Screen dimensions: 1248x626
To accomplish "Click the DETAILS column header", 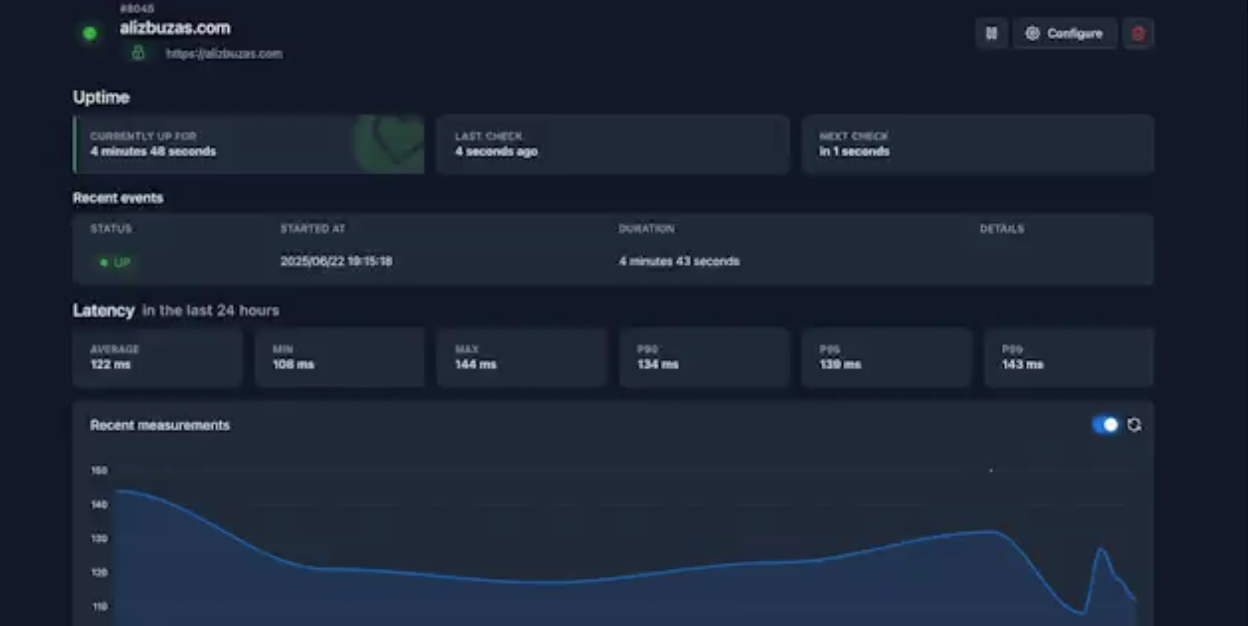I will coord(1002,229).
